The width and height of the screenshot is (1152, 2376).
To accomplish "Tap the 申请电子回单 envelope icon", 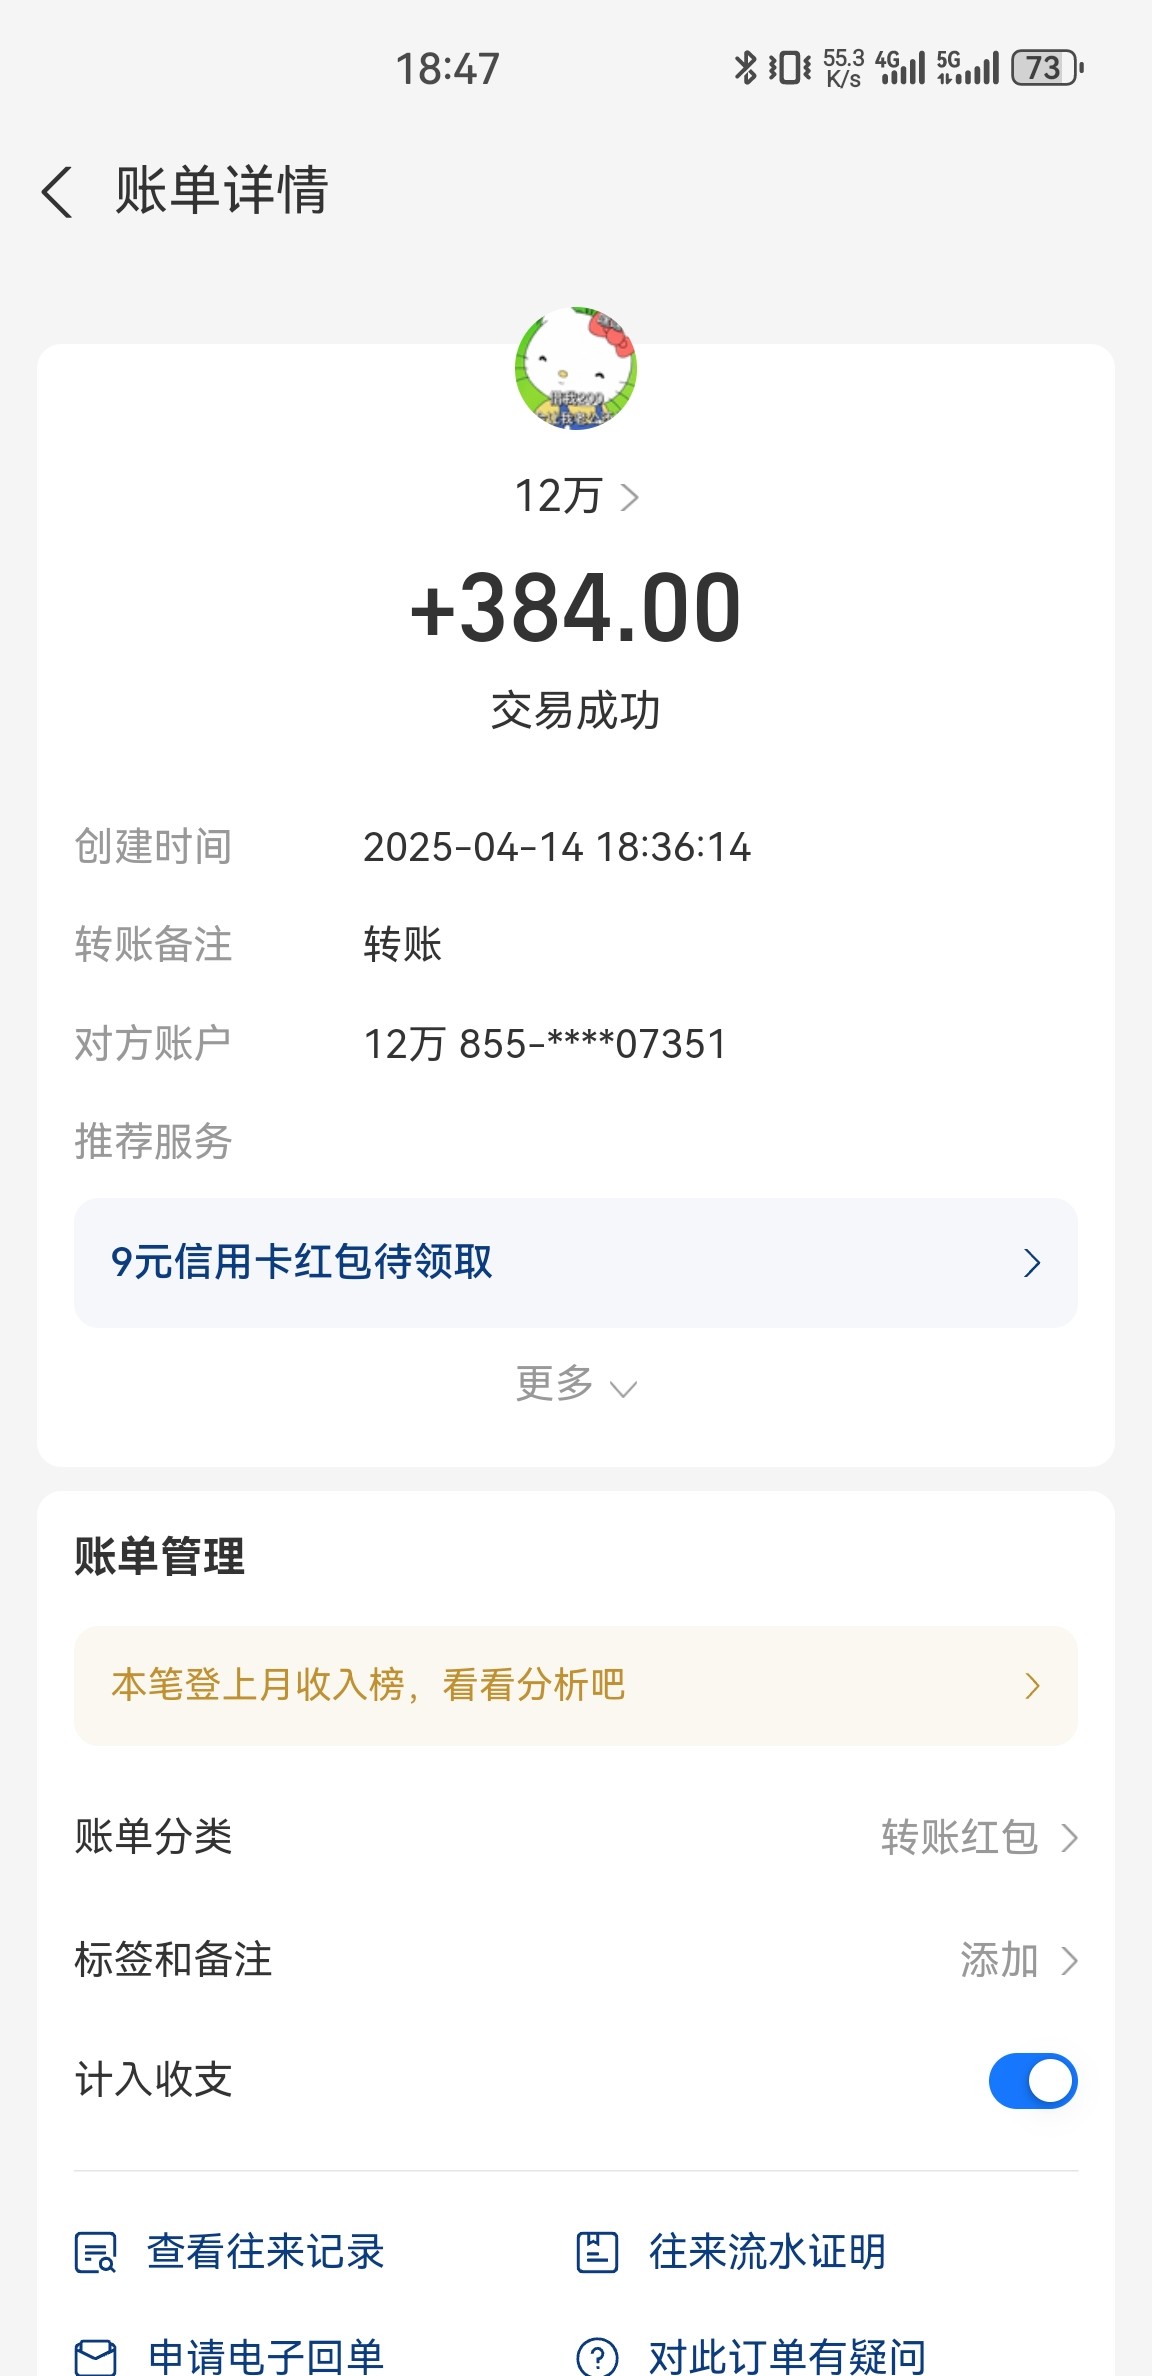I will pyautogui.click(x=96, y=2356).
